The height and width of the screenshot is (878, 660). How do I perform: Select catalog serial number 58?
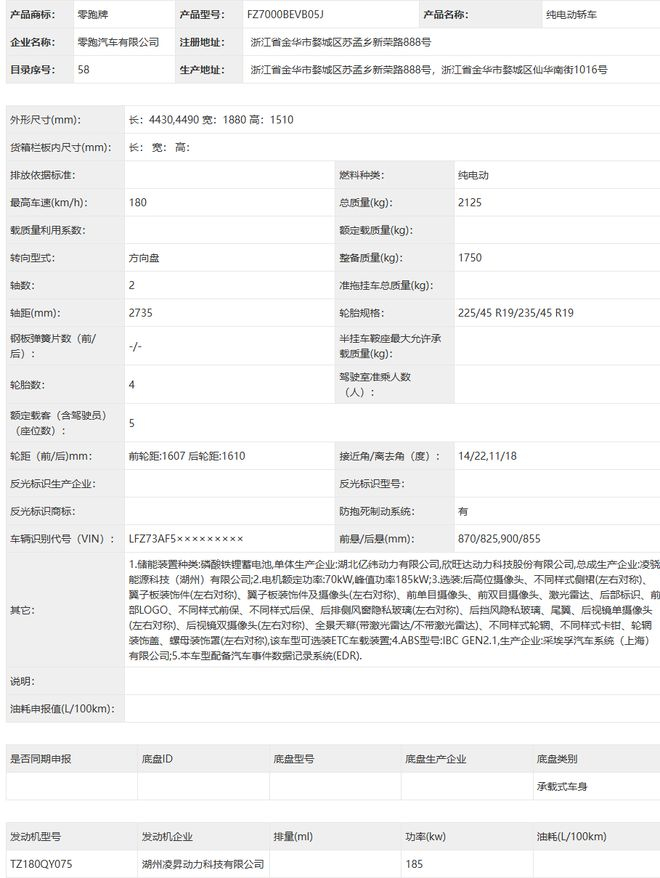click(83, 69)
